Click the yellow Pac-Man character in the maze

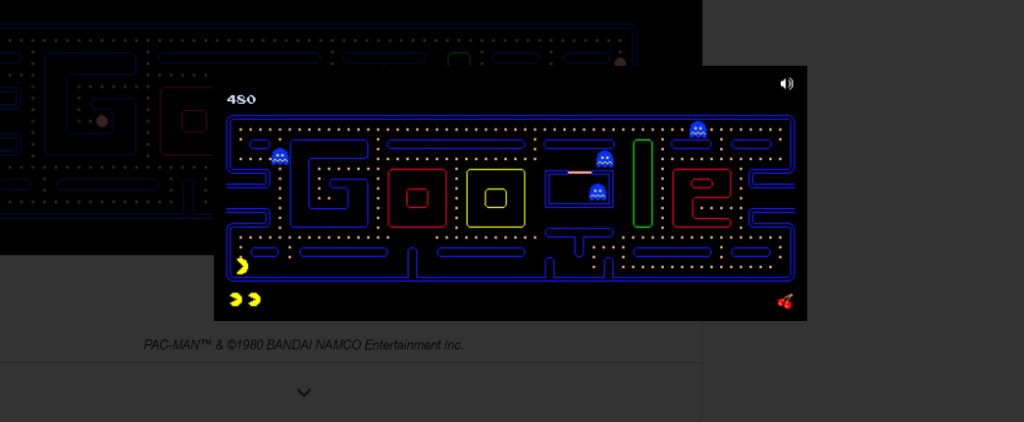point(242,266)
